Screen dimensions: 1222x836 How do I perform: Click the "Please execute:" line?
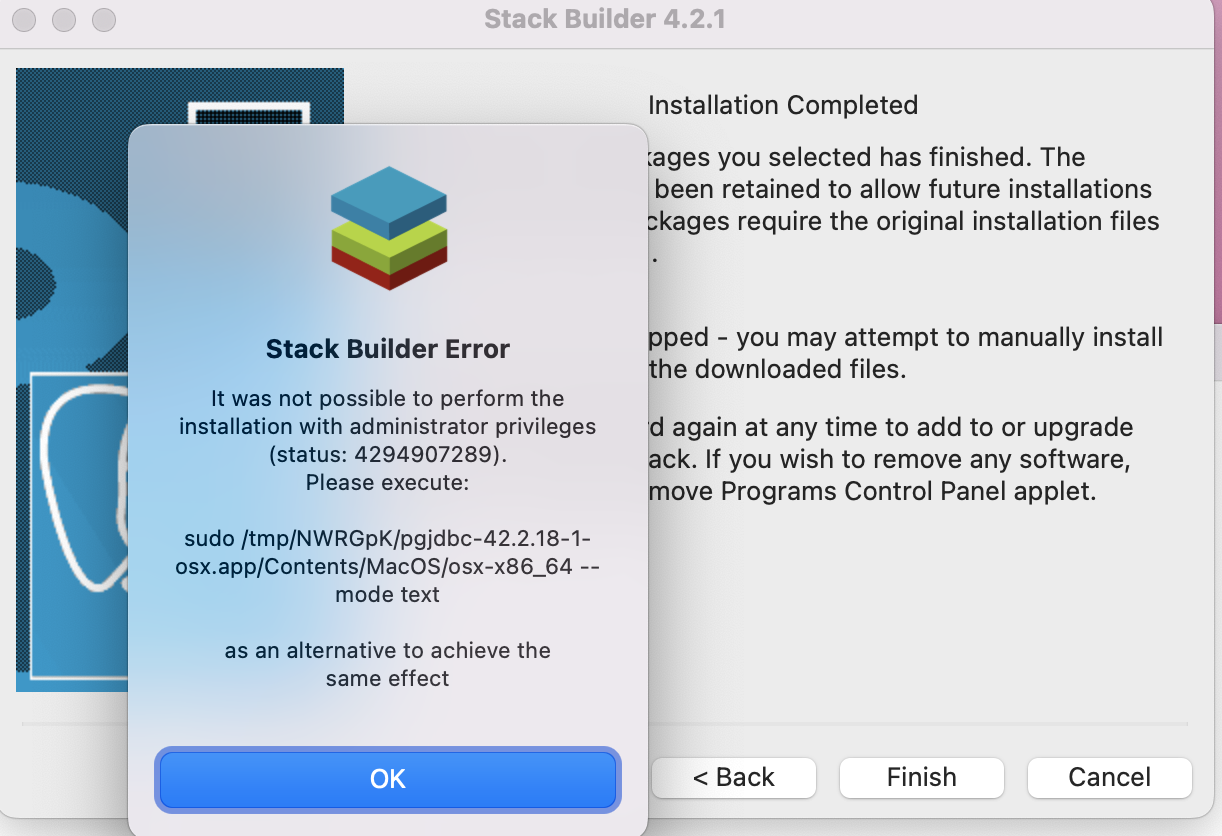pyautogui.click(x=388, y=483)
